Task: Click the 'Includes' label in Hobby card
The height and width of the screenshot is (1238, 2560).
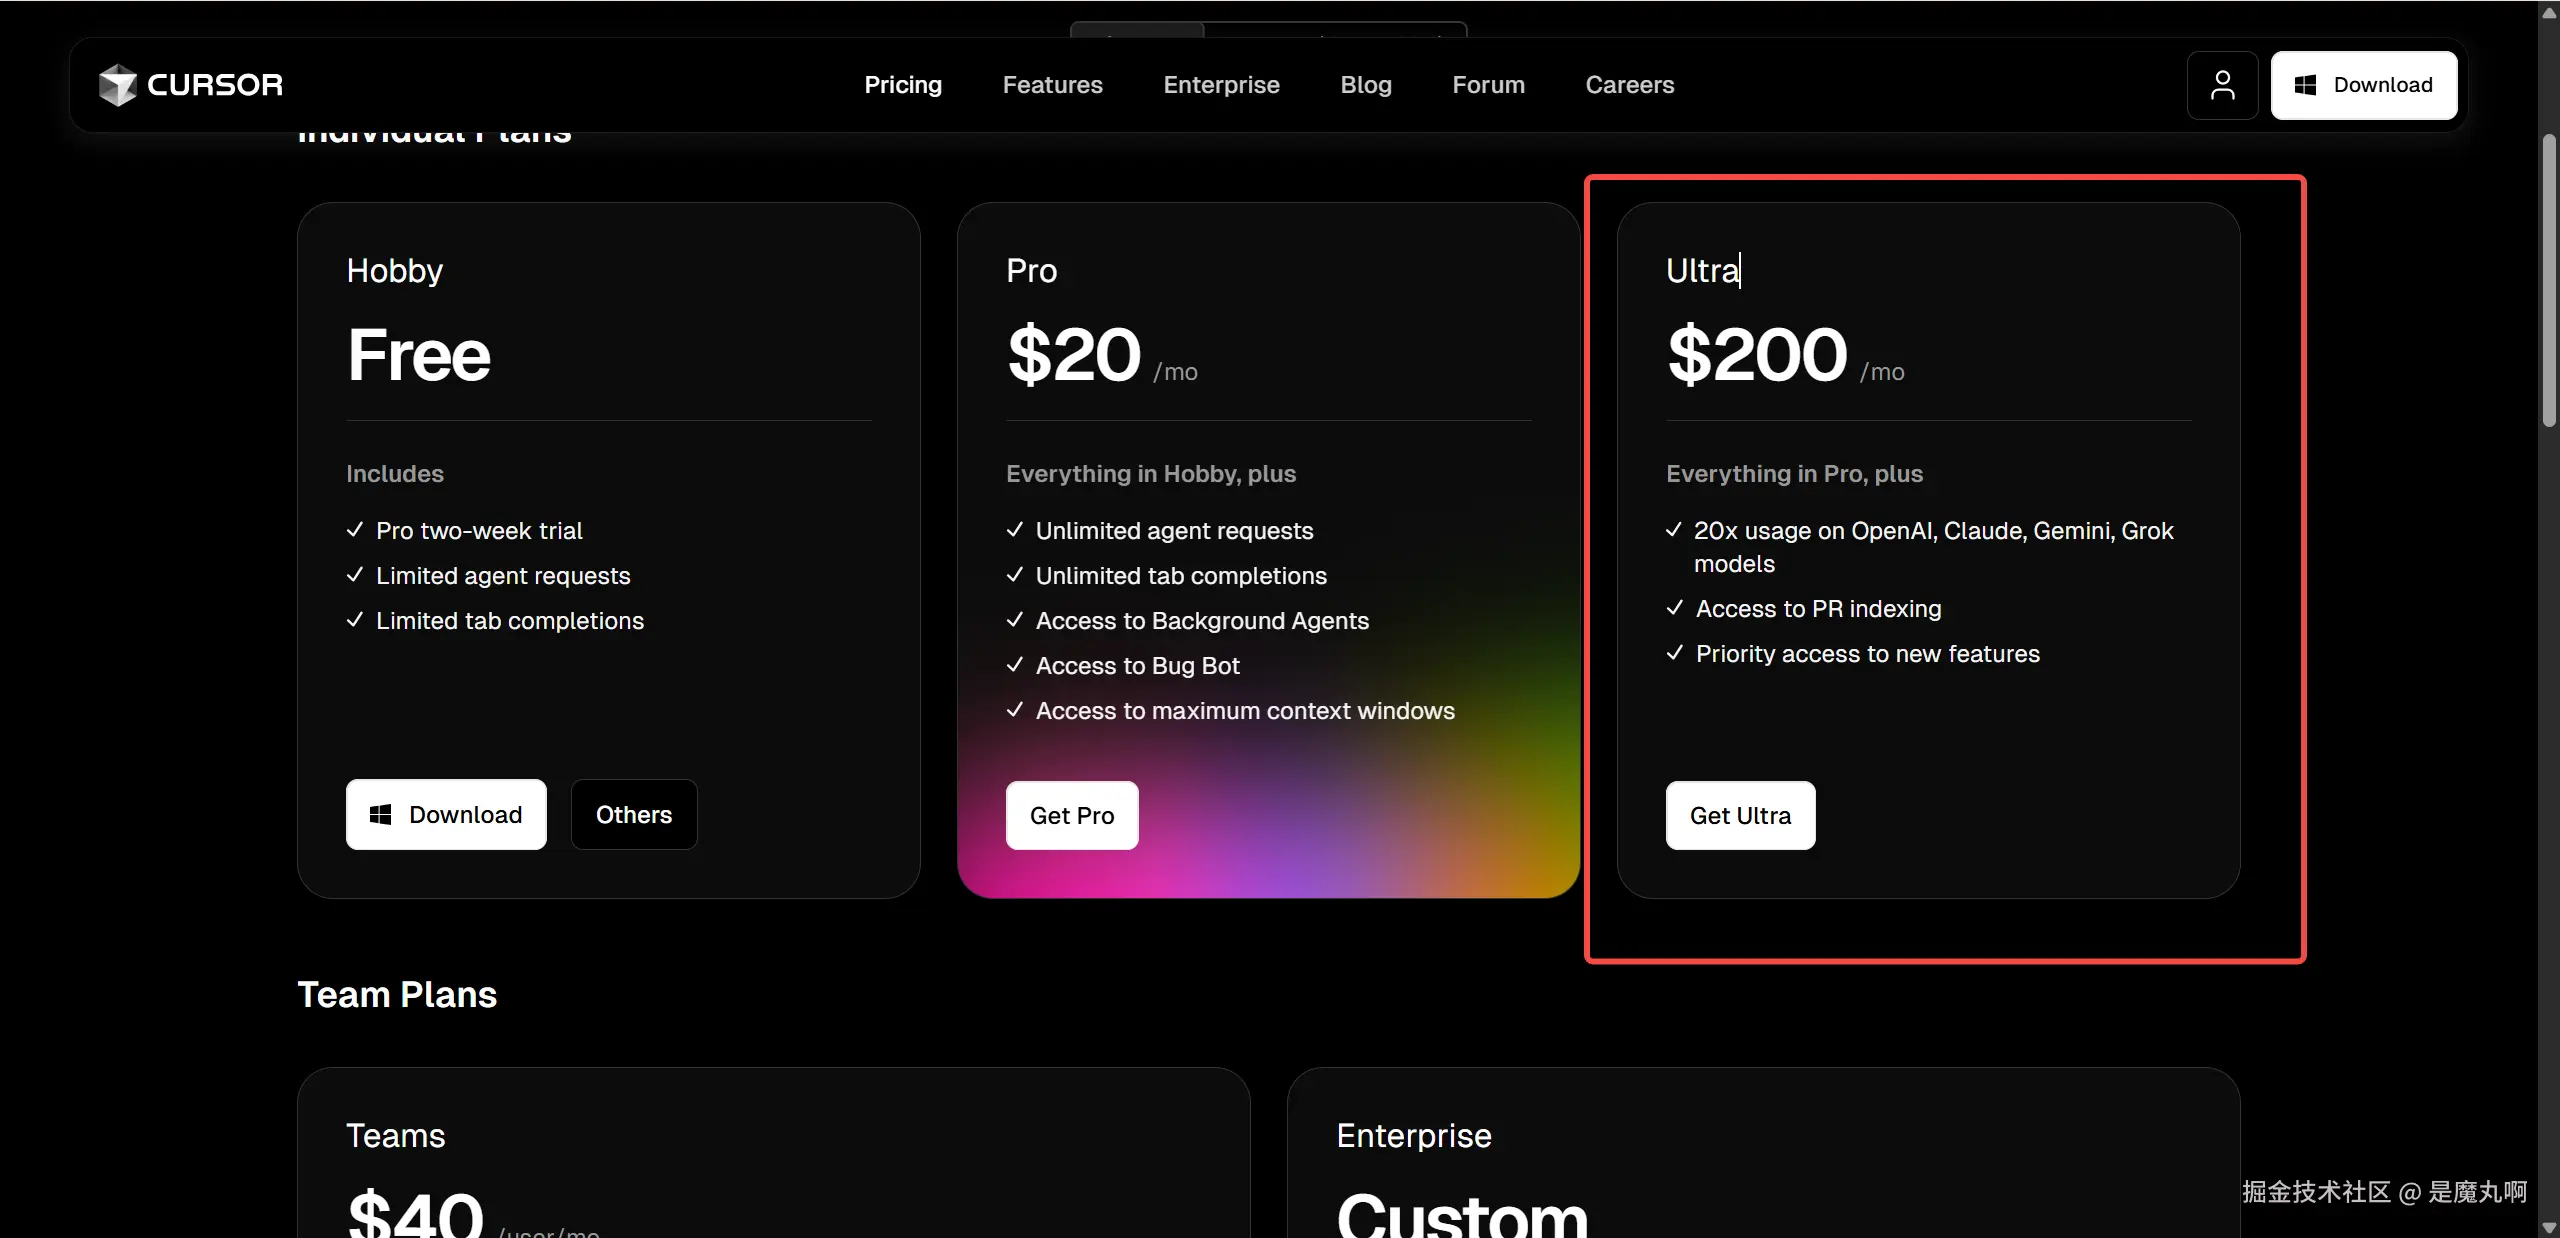Action: [394, 474]
